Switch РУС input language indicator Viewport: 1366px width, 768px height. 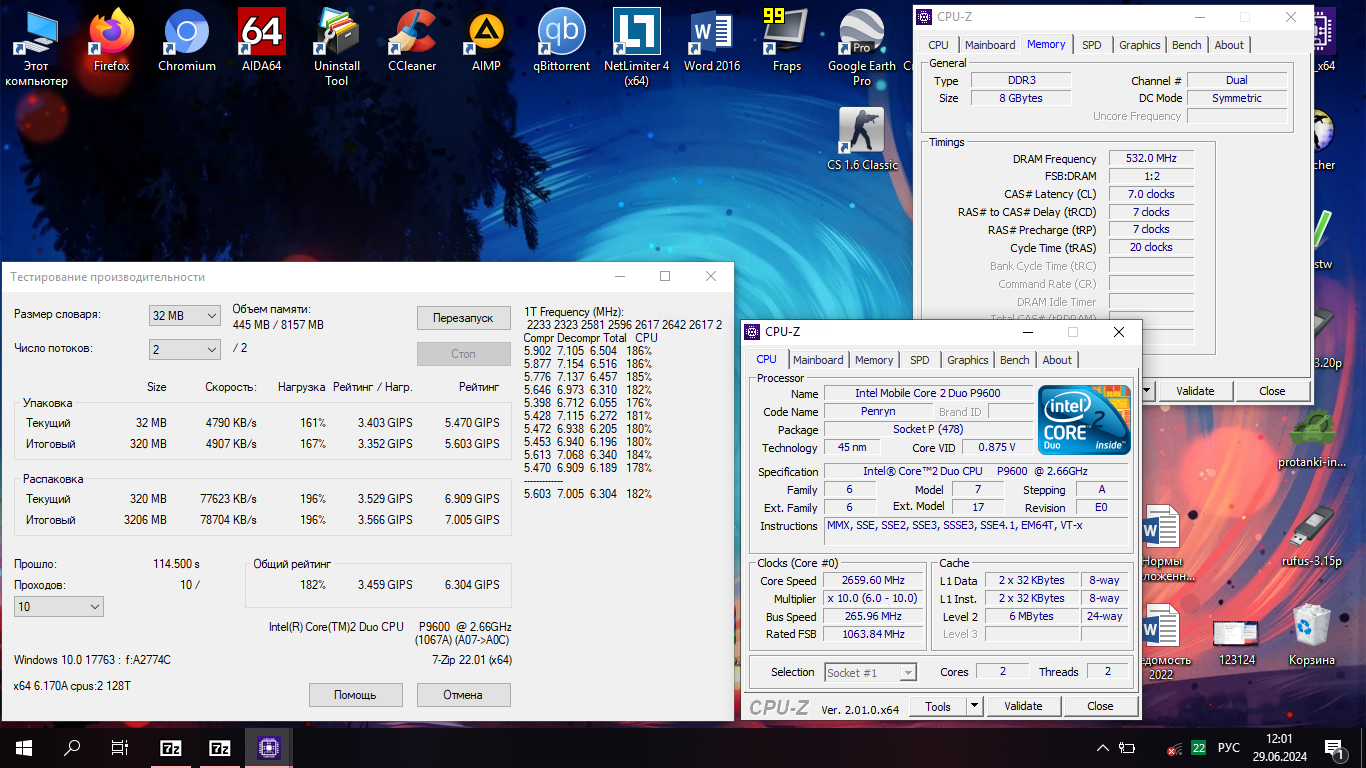[1229, 747]
